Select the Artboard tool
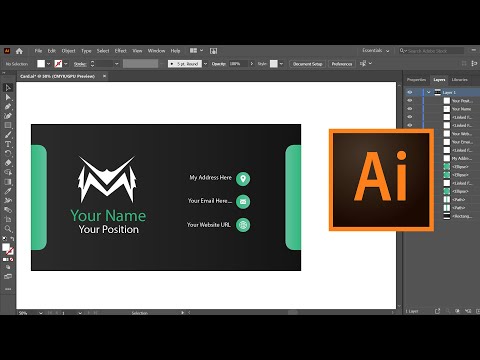The image size is (480, 360). (8, 219)
